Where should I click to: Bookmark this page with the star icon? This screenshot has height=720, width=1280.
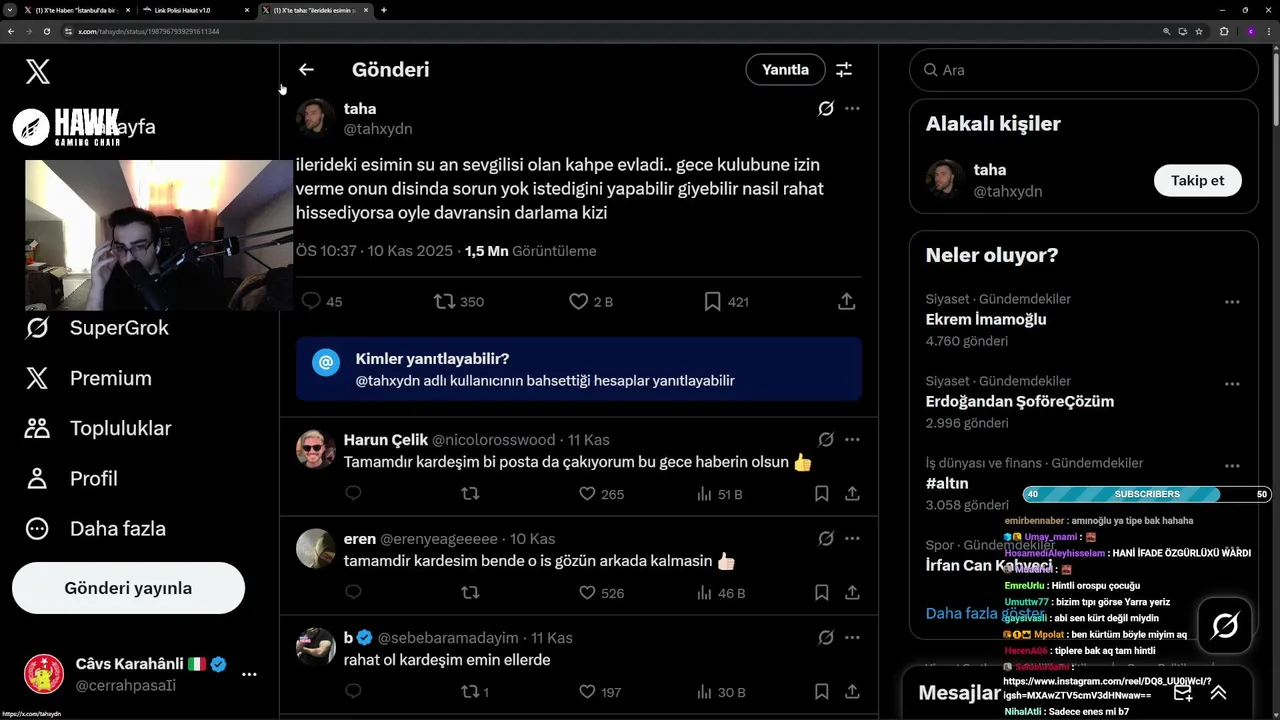[x=1198, y=31]
